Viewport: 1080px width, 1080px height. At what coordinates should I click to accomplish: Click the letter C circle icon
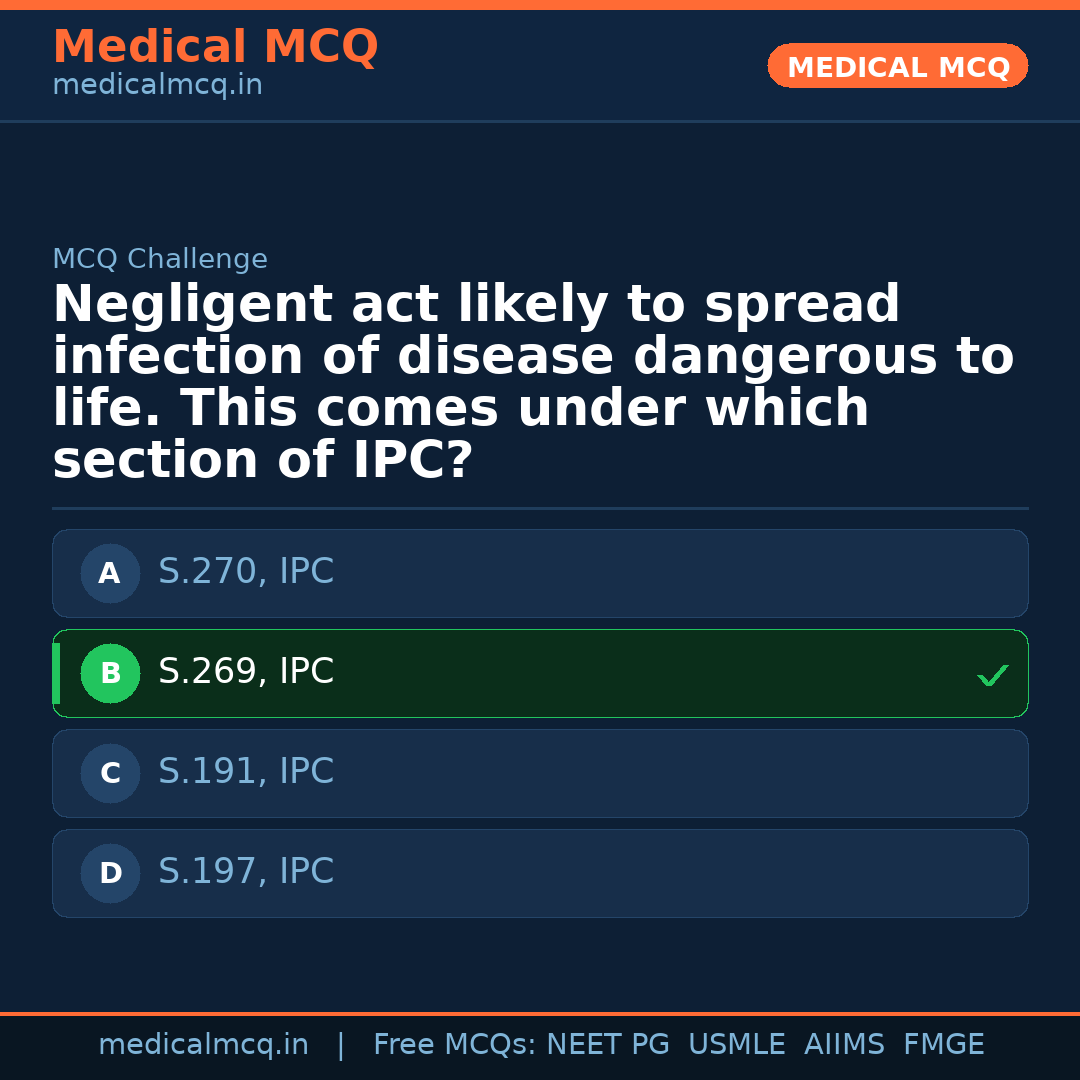pyautogui.click(x=110, y=774)
